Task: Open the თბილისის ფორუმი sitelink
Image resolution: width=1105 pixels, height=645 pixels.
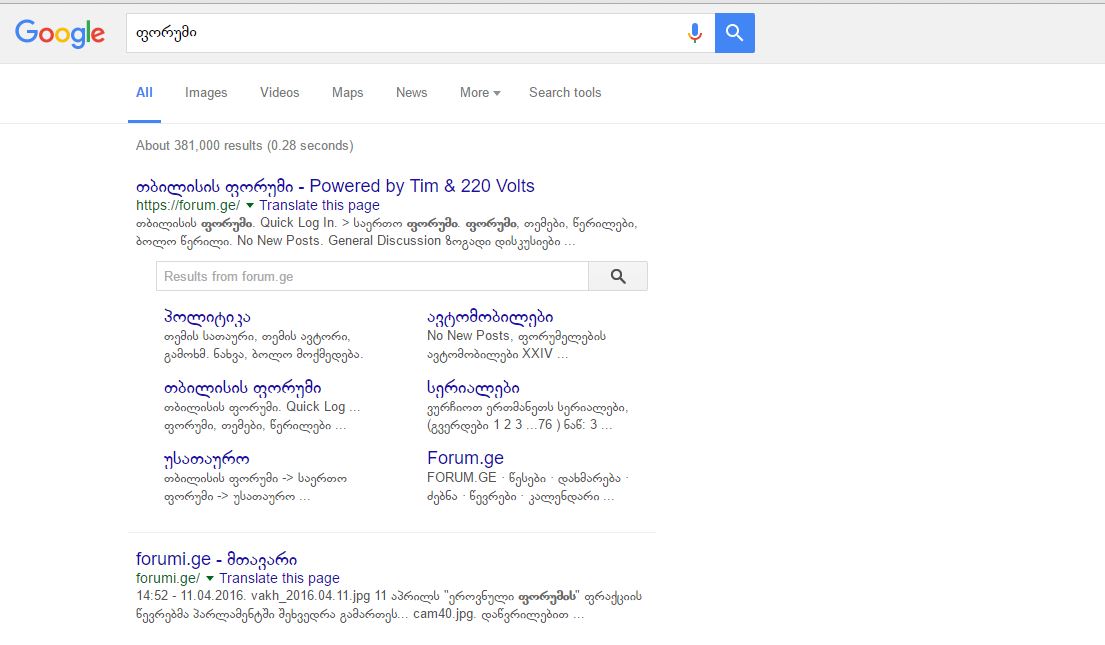Action: [x=242, y=388]
